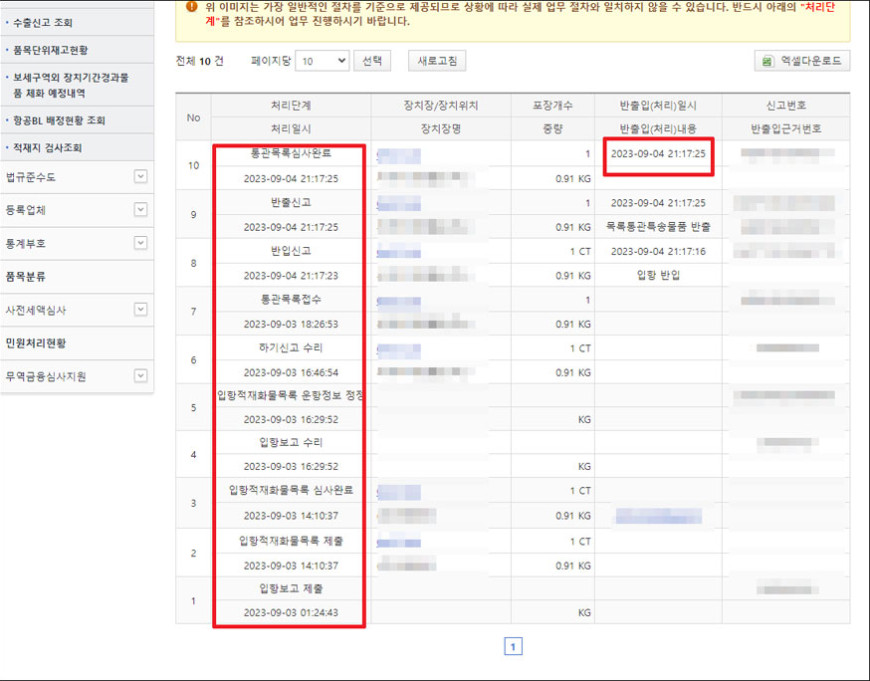
Task: Click the 엑셀다운로드 button
Action: (802, 61)
